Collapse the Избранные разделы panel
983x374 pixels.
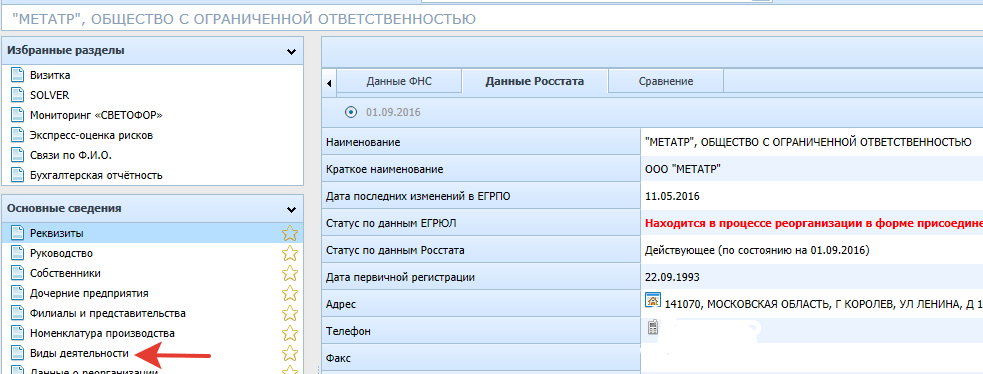tap(291, 52)
